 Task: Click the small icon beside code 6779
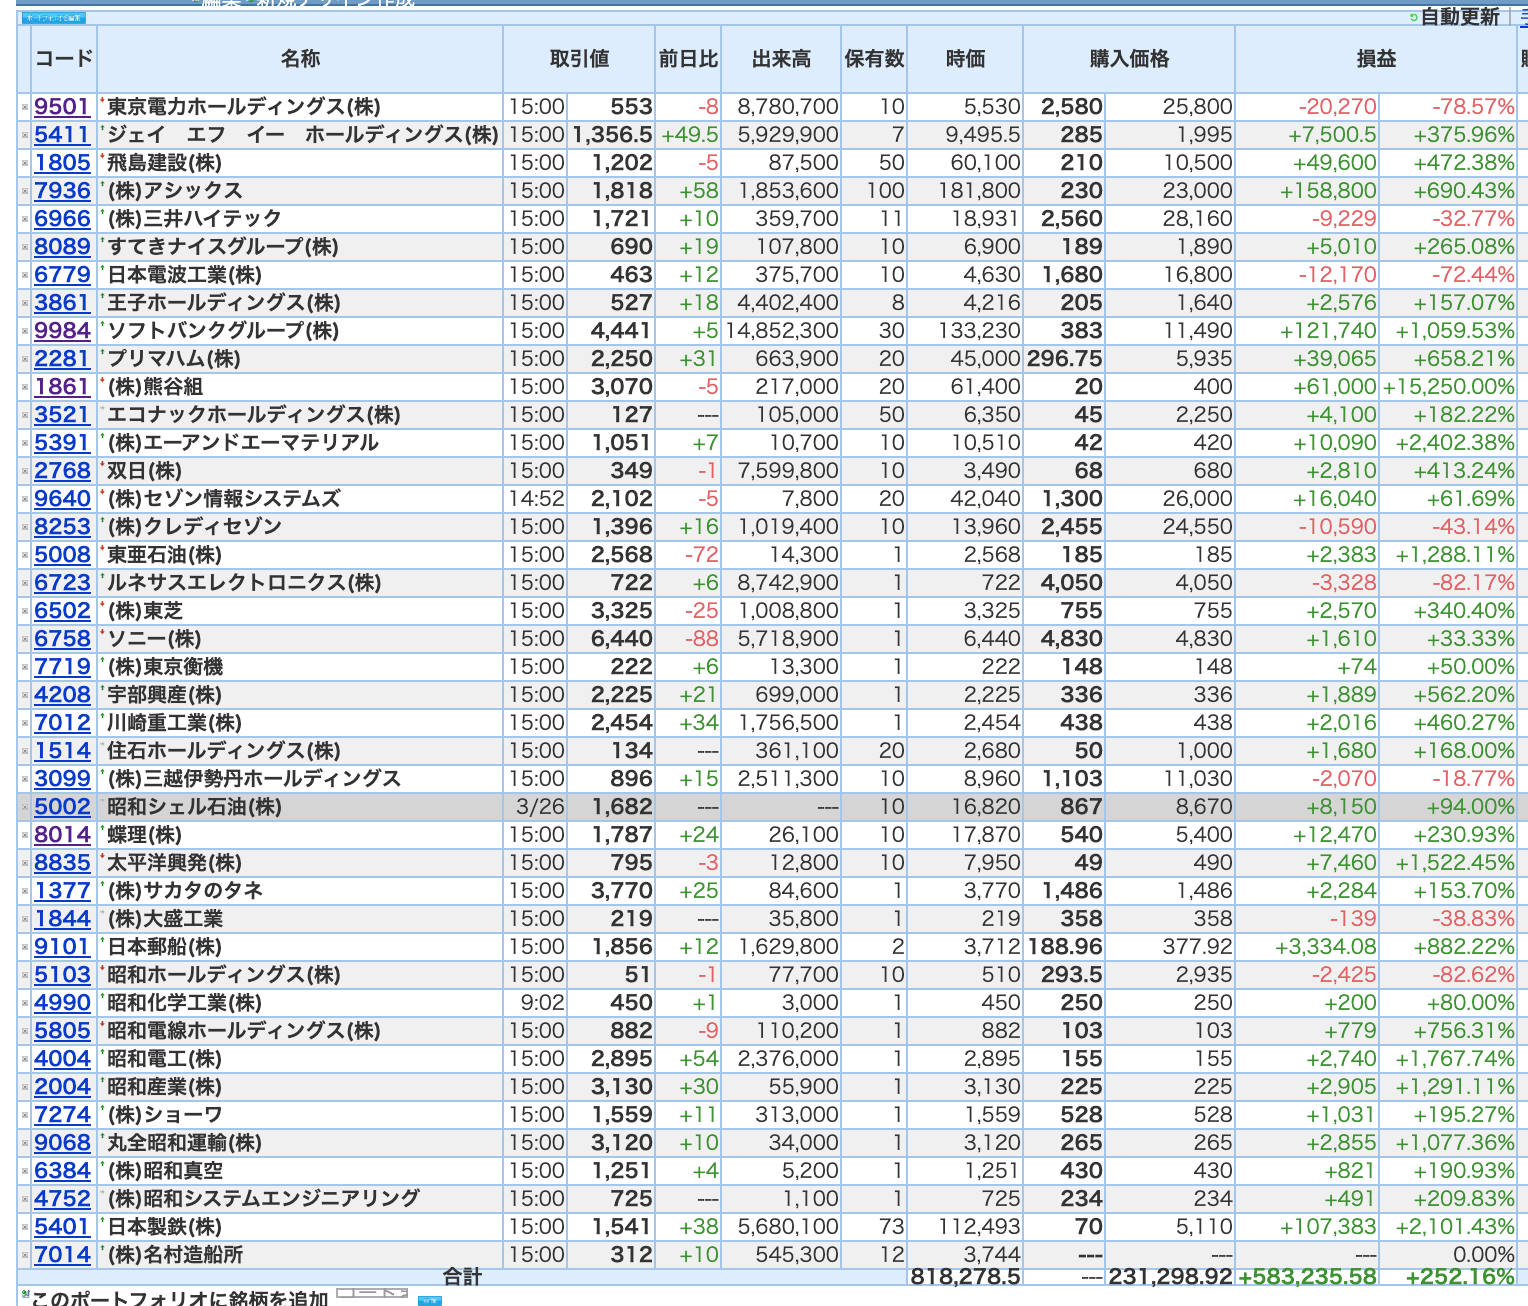pos(25,275)
